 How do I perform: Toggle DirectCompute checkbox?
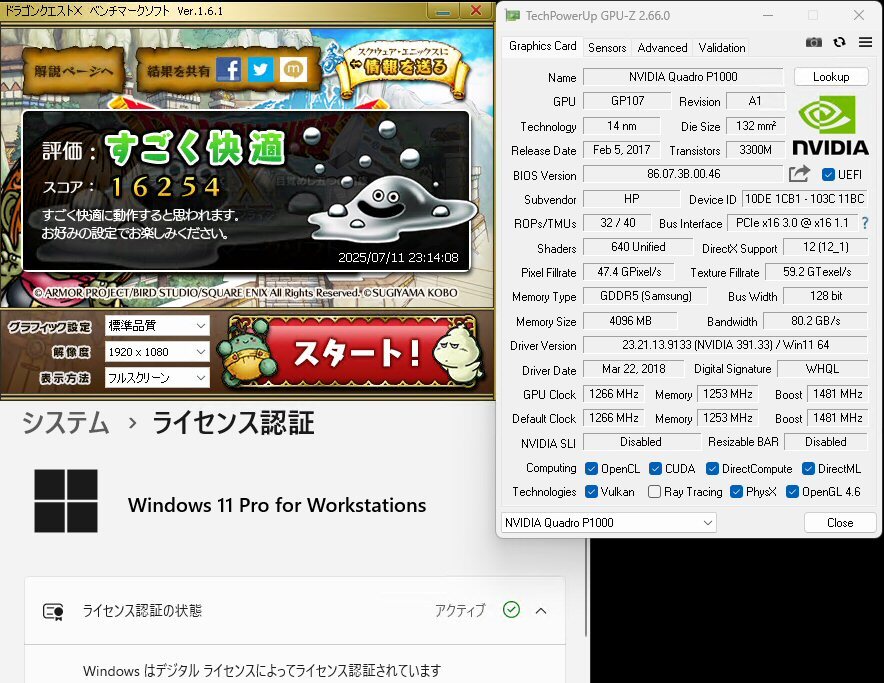713,469
